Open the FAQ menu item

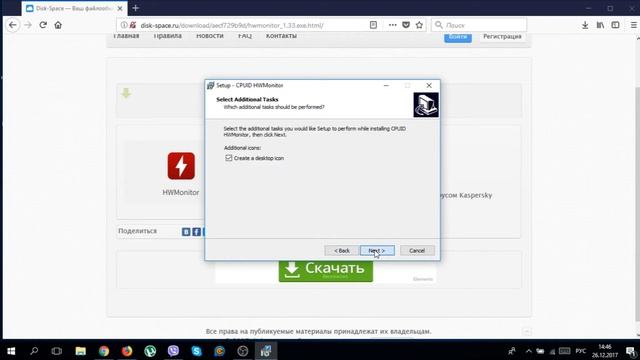click(x=245, y=36)
